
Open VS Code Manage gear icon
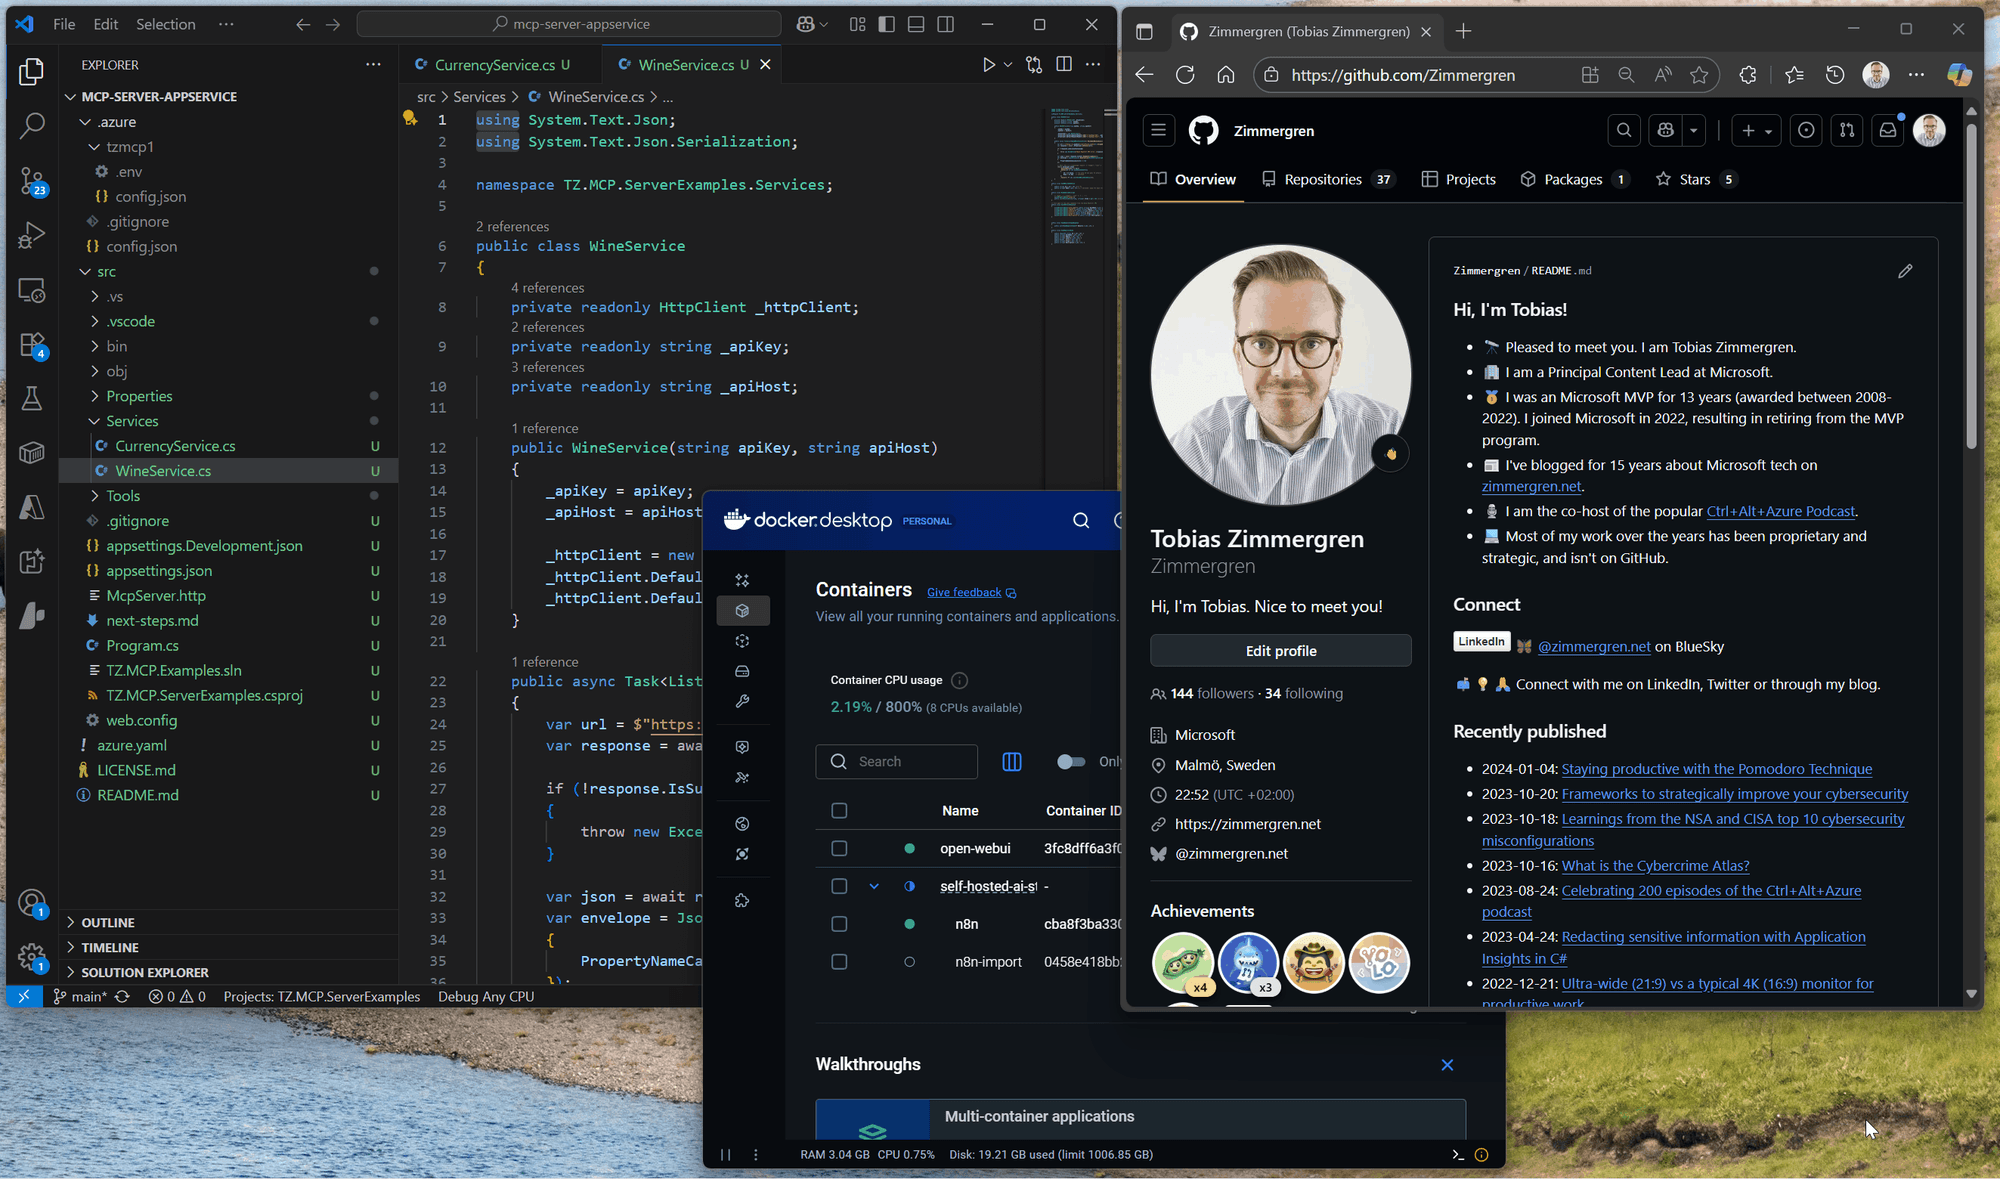tap(32, 957)
